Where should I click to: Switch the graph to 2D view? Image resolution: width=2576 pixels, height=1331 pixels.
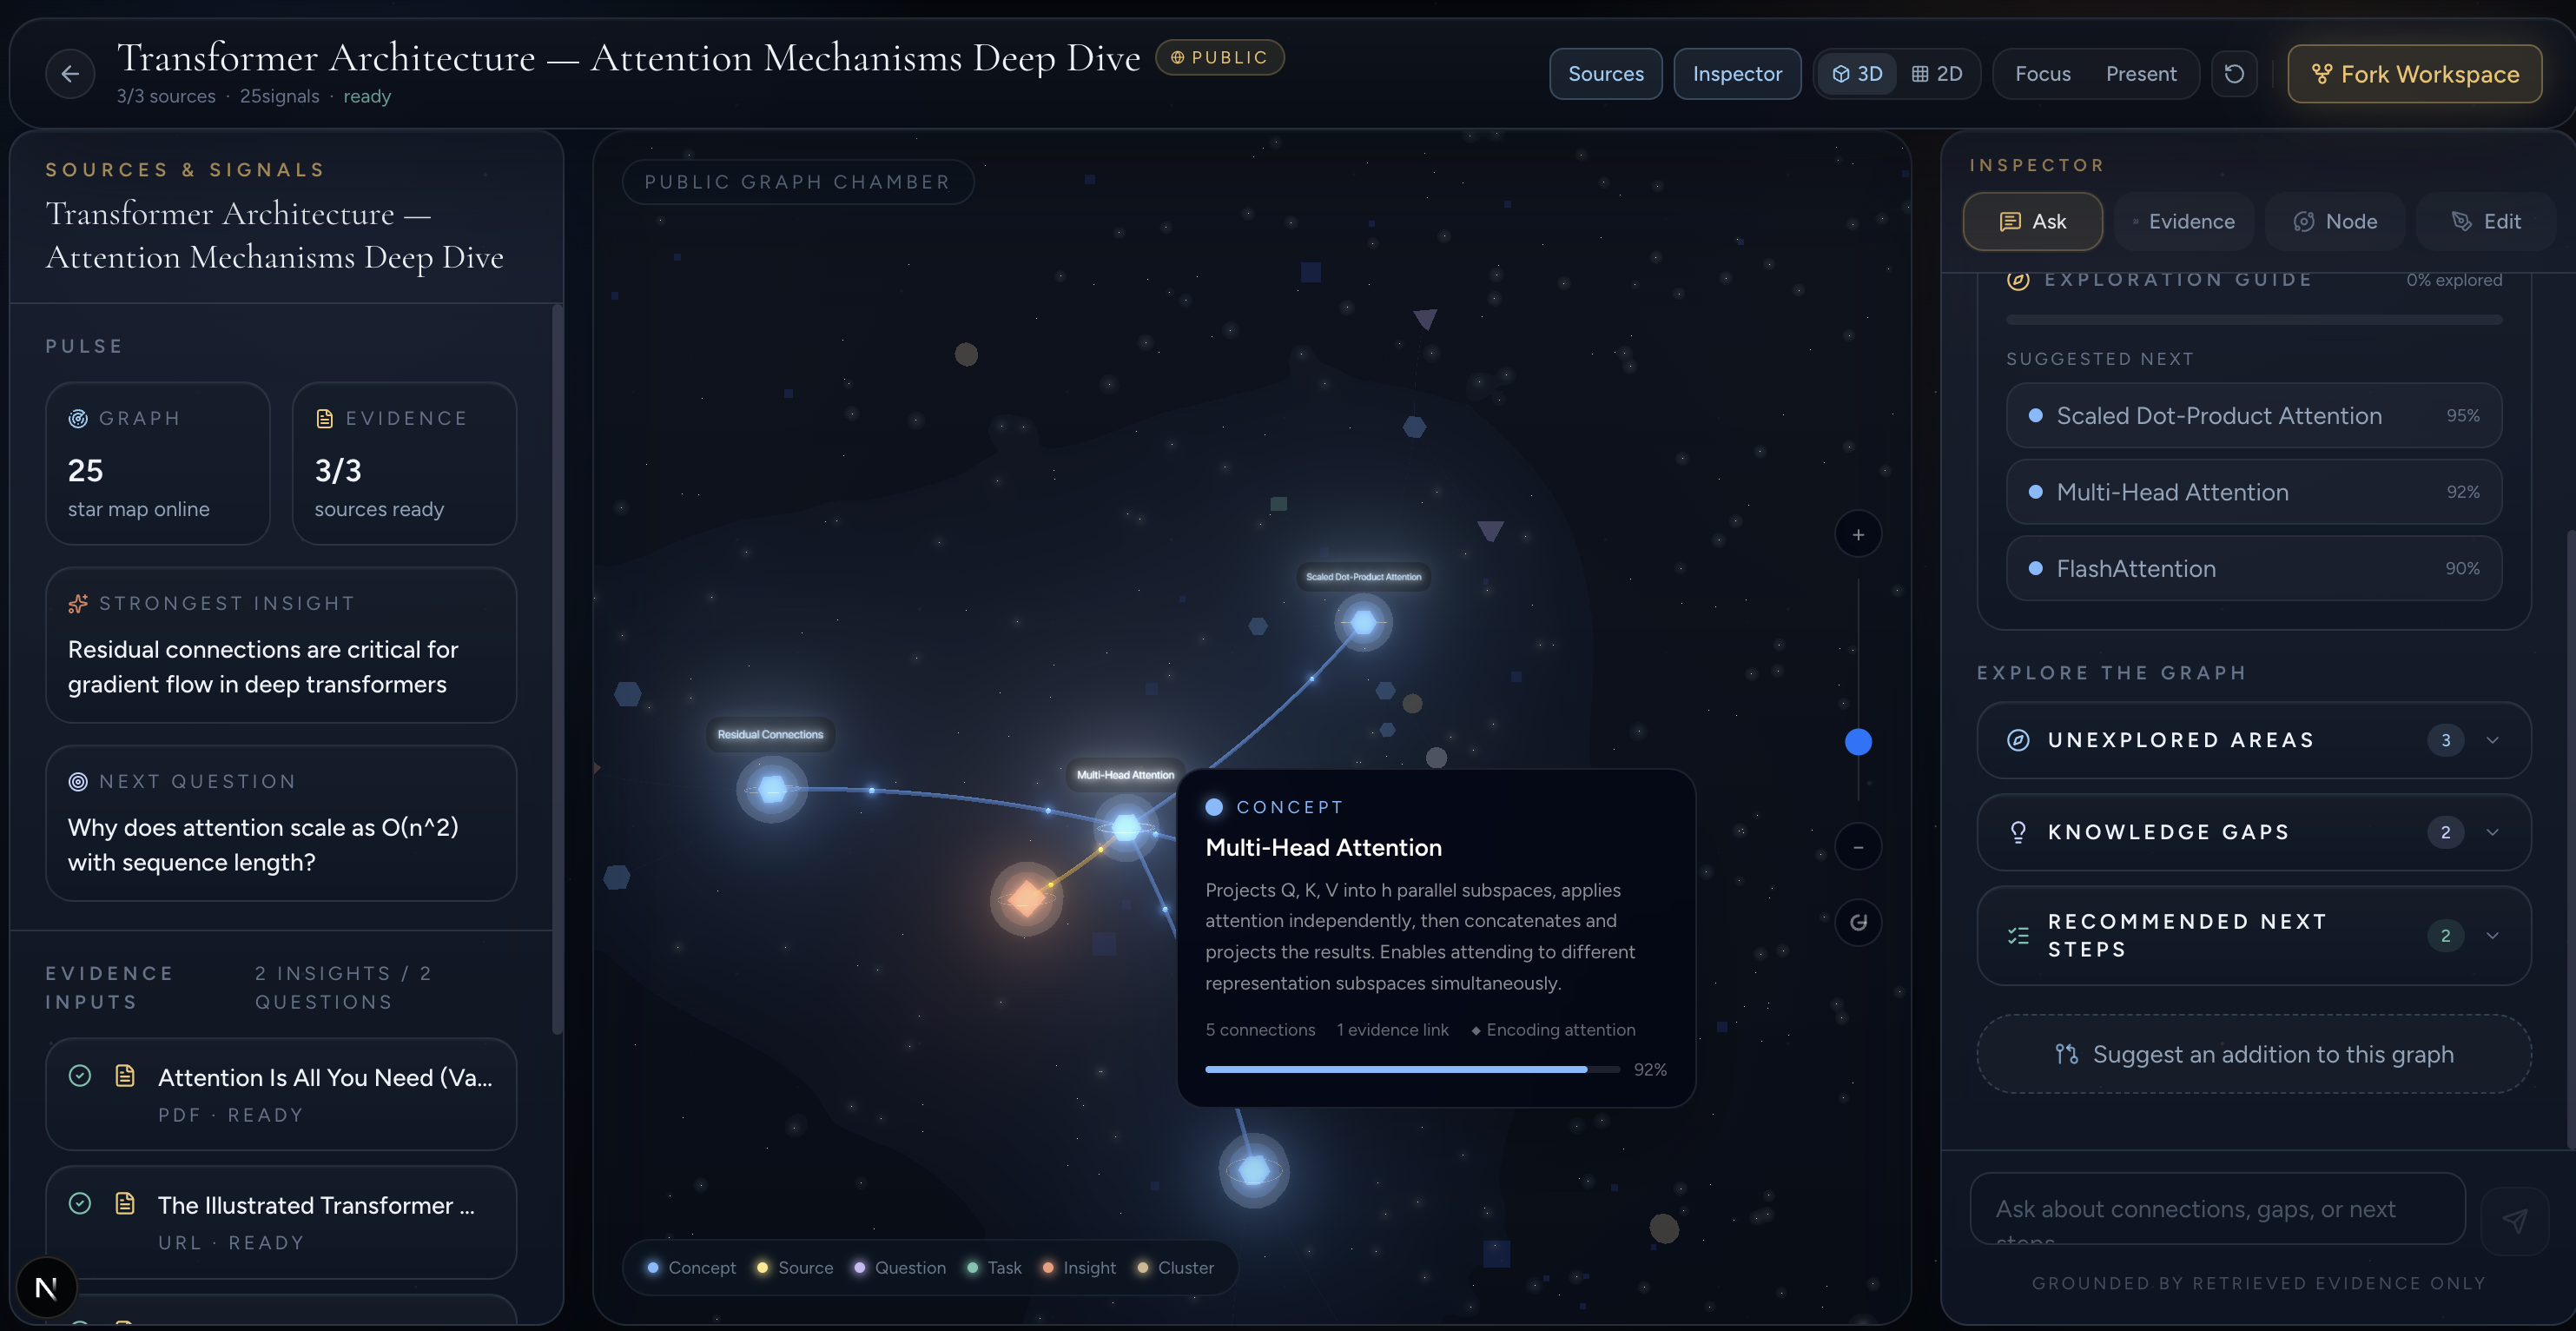point(1937,74)
